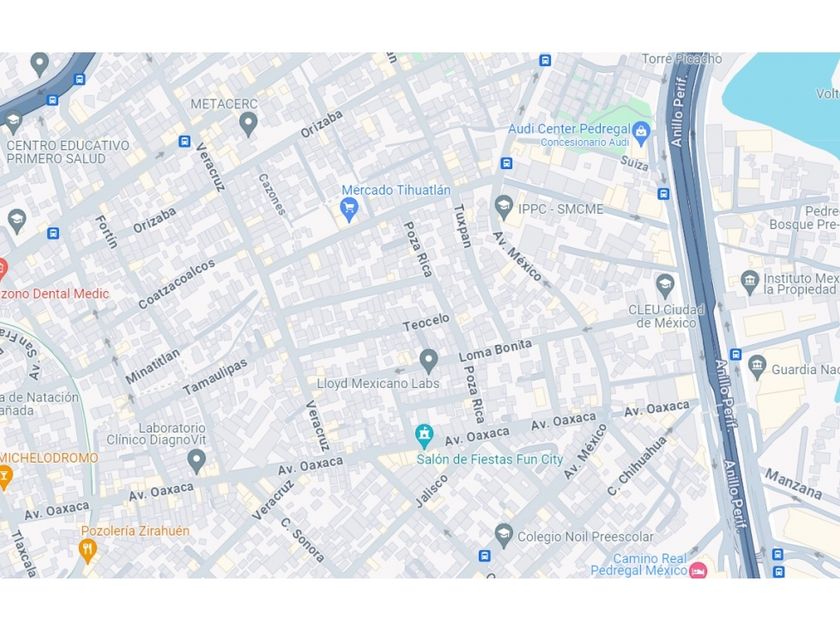Open the IPPC - SMCME school pin
The image size is (840, 630).
504,207
